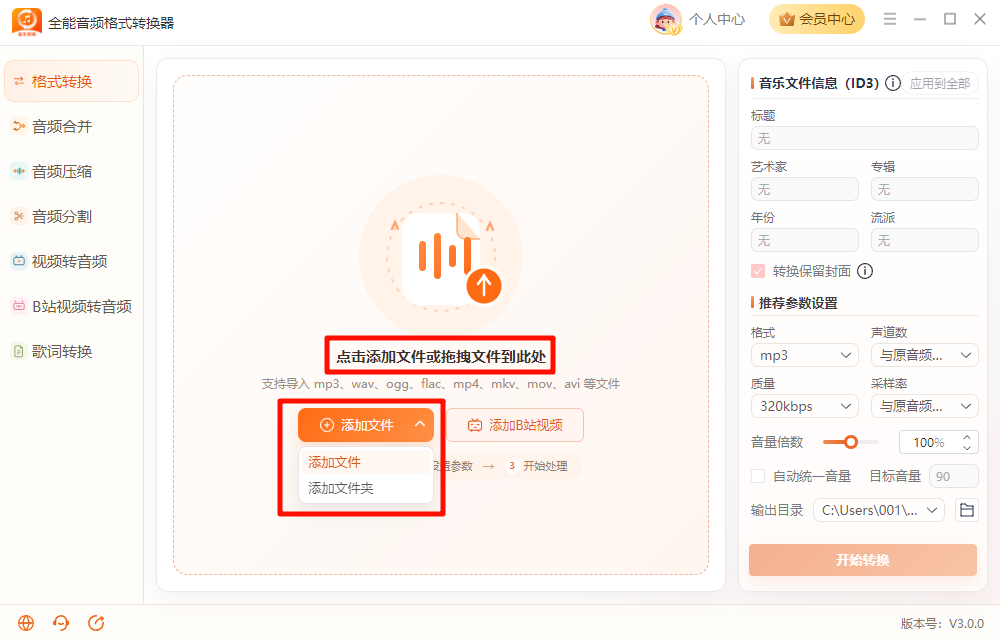Click the user avatar icon

click(x=666, y=19)
